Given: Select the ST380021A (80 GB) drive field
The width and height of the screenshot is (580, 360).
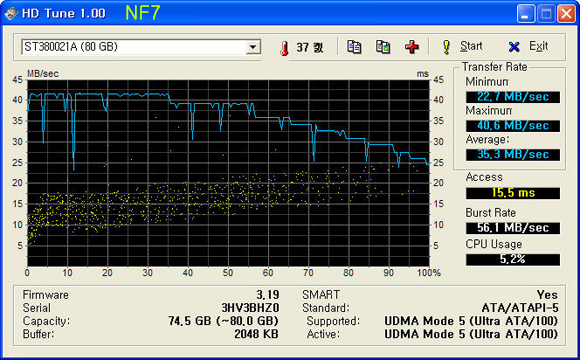Looking at the screenshot, I should [x=141, y=47].
